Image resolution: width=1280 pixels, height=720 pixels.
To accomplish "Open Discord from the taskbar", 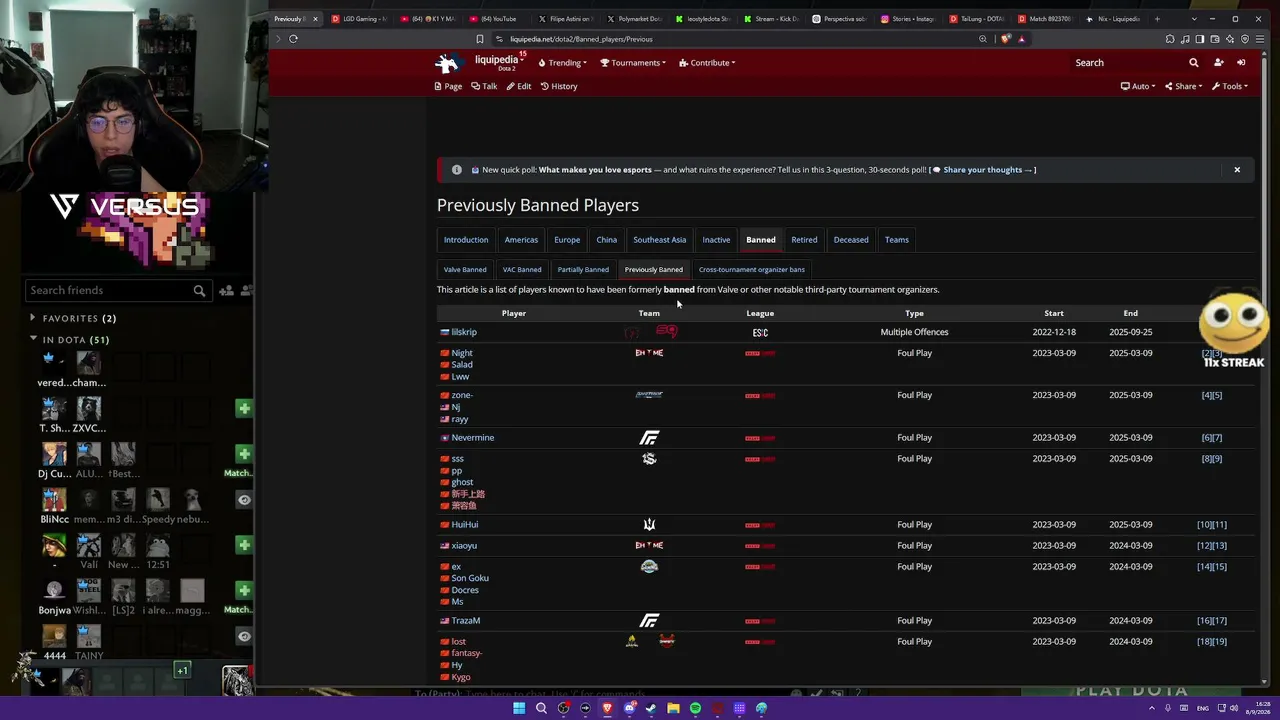I will point(629,708).
